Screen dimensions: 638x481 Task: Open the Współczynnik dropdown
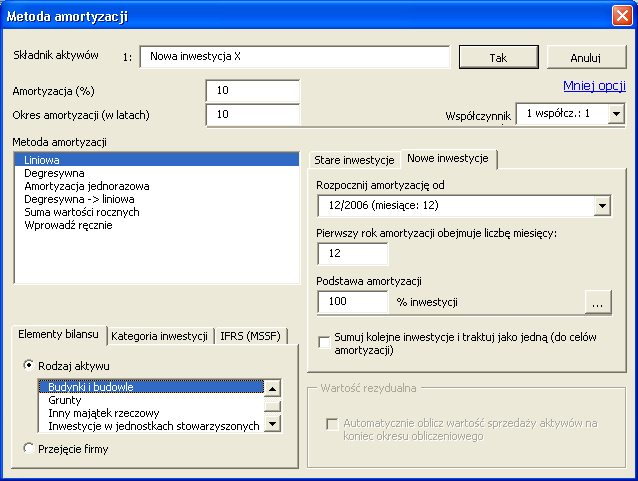click(616, 114)
